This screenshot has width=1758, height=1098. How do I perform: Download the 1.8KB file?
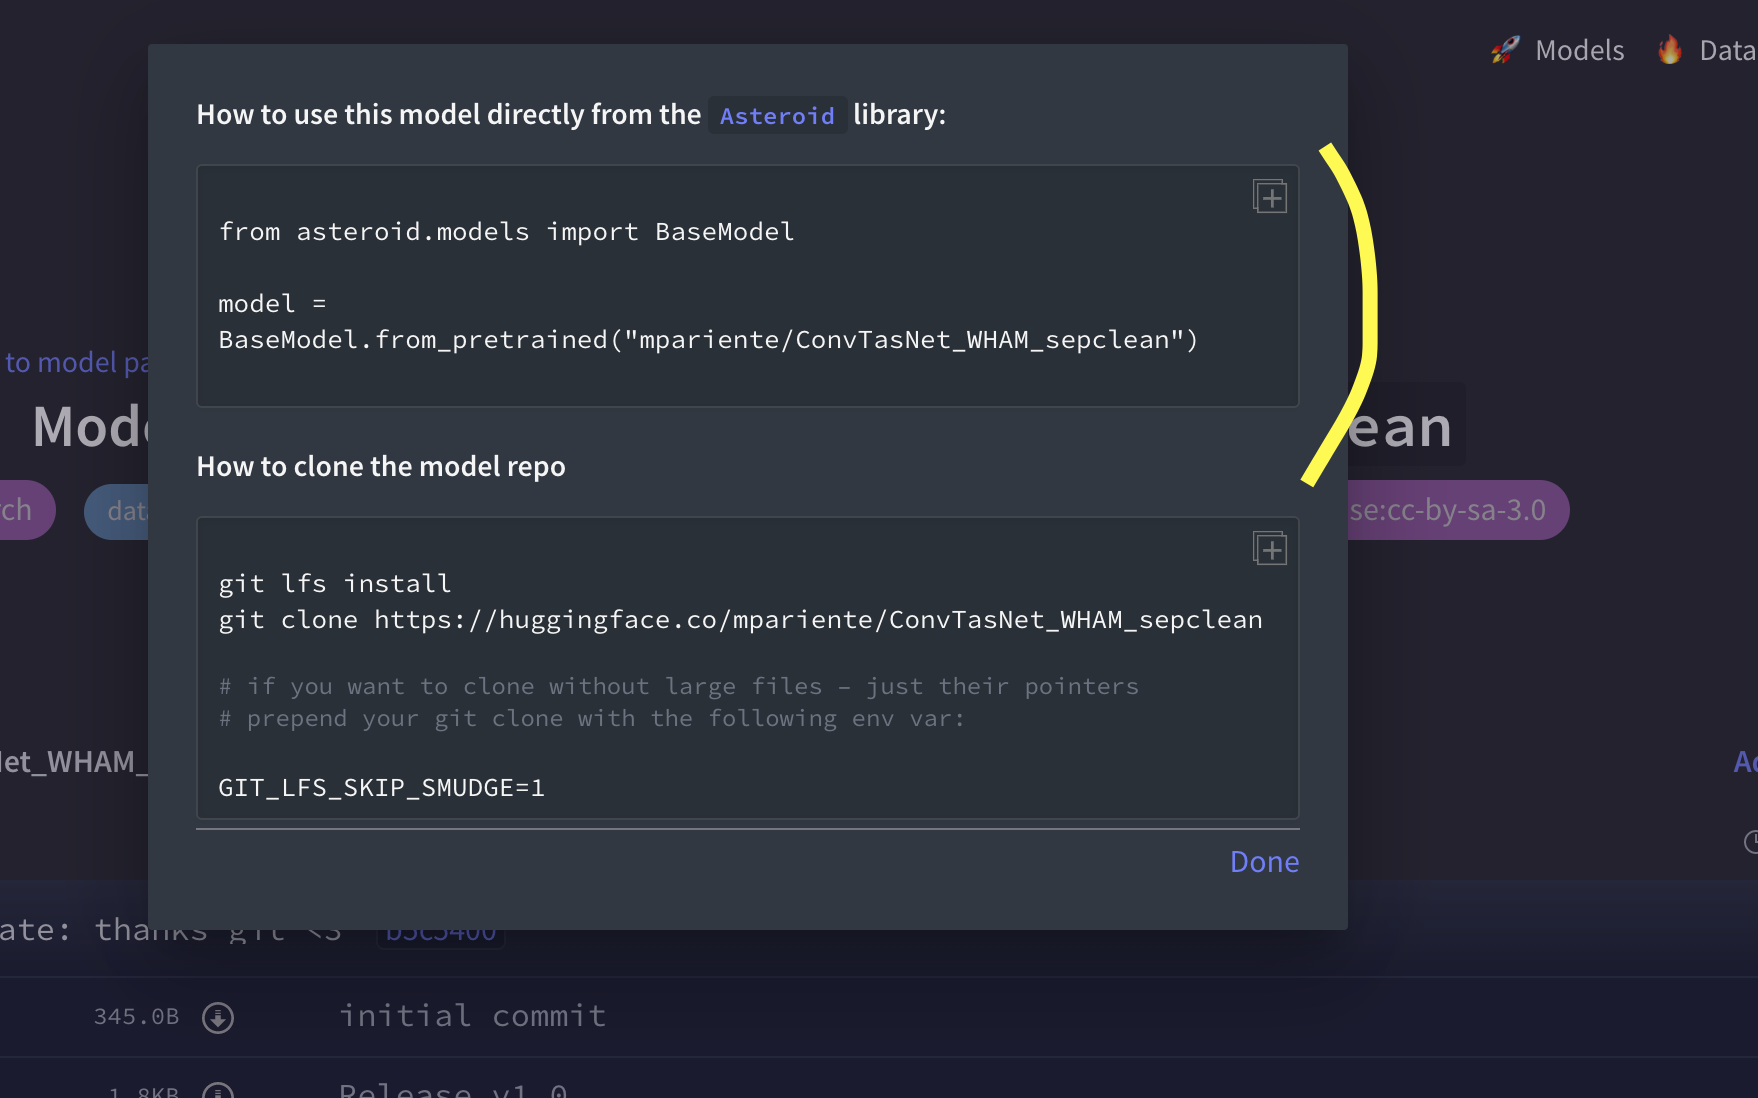coord(218,1090)
